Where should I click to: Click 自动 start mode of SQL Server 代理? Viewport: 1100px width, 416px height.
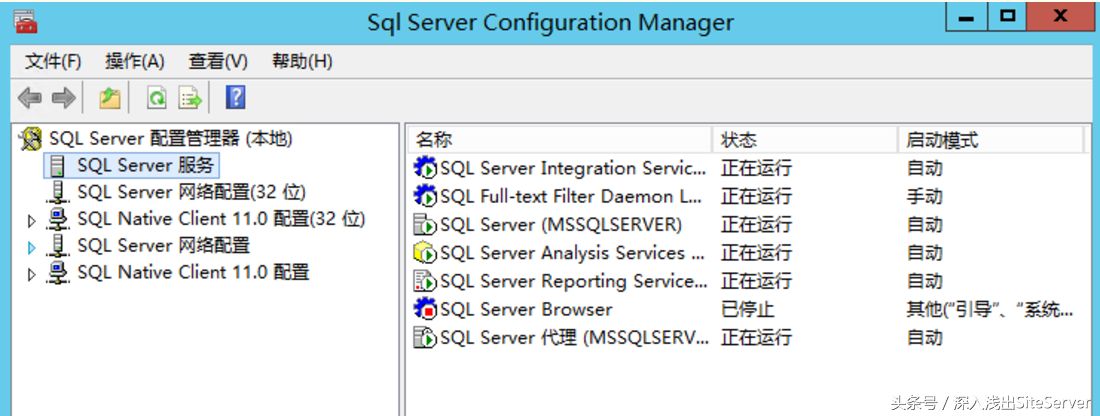point(924,337)
